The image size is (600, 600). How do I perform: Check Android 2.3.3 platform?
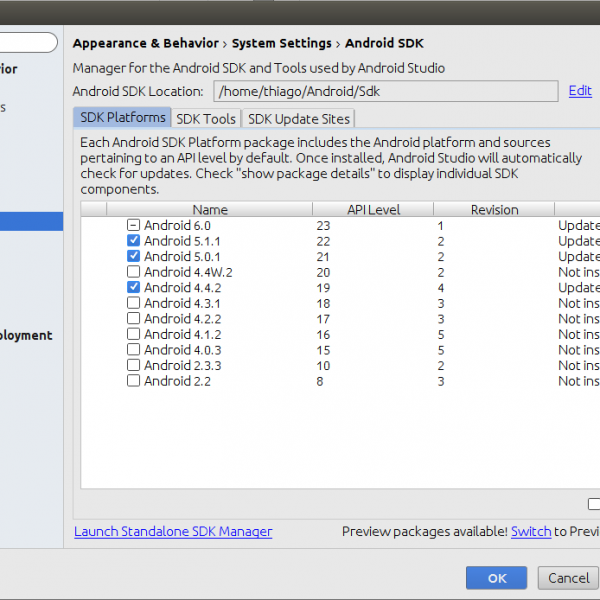[x=133, y=365]
